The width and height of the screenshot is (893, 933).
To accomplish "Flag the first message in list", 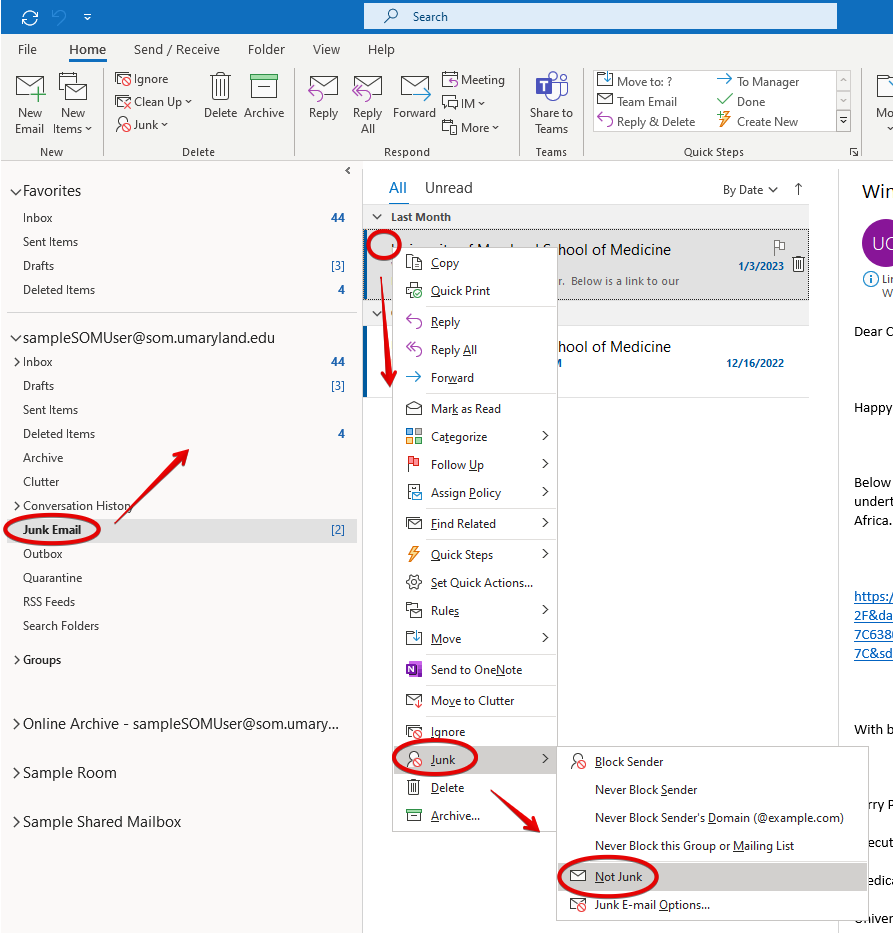I will 780,247.
